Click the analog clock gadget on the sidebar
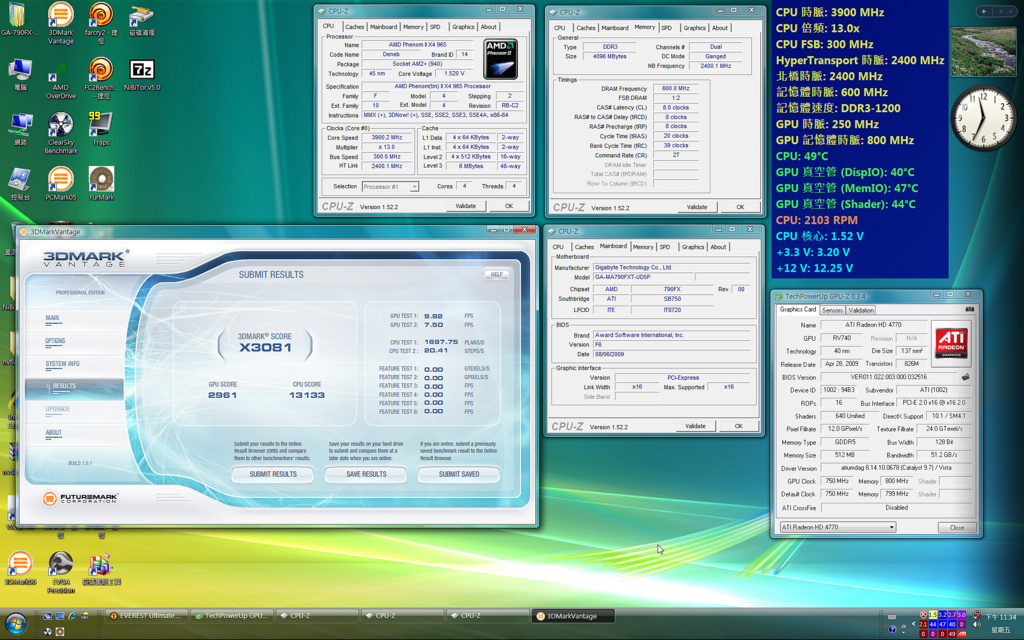Viewport: 1024px width, 640px height. 983,119
